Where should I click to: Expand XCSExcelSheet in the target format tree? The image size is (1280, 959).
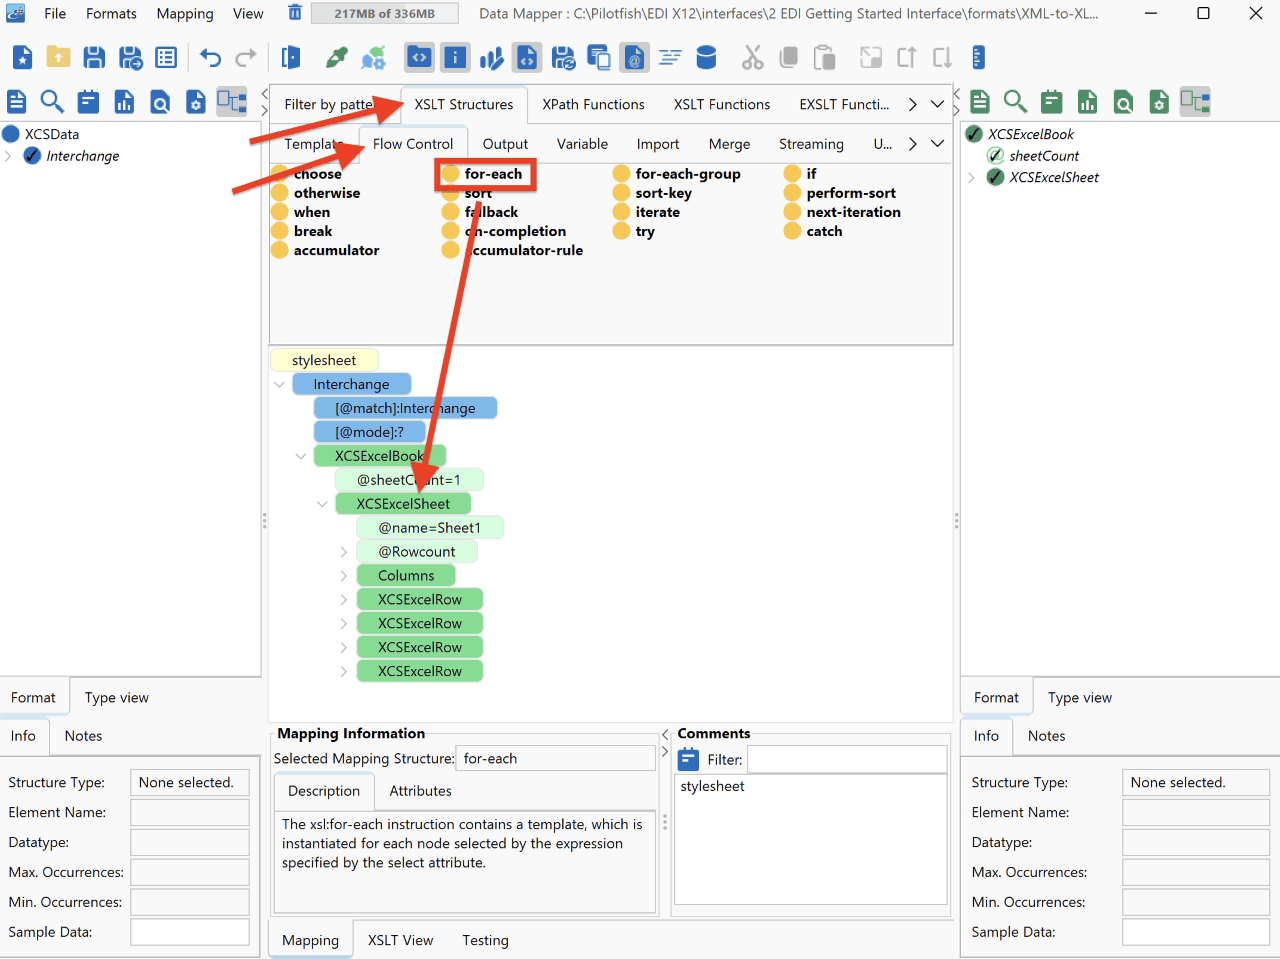coord(971,178)
